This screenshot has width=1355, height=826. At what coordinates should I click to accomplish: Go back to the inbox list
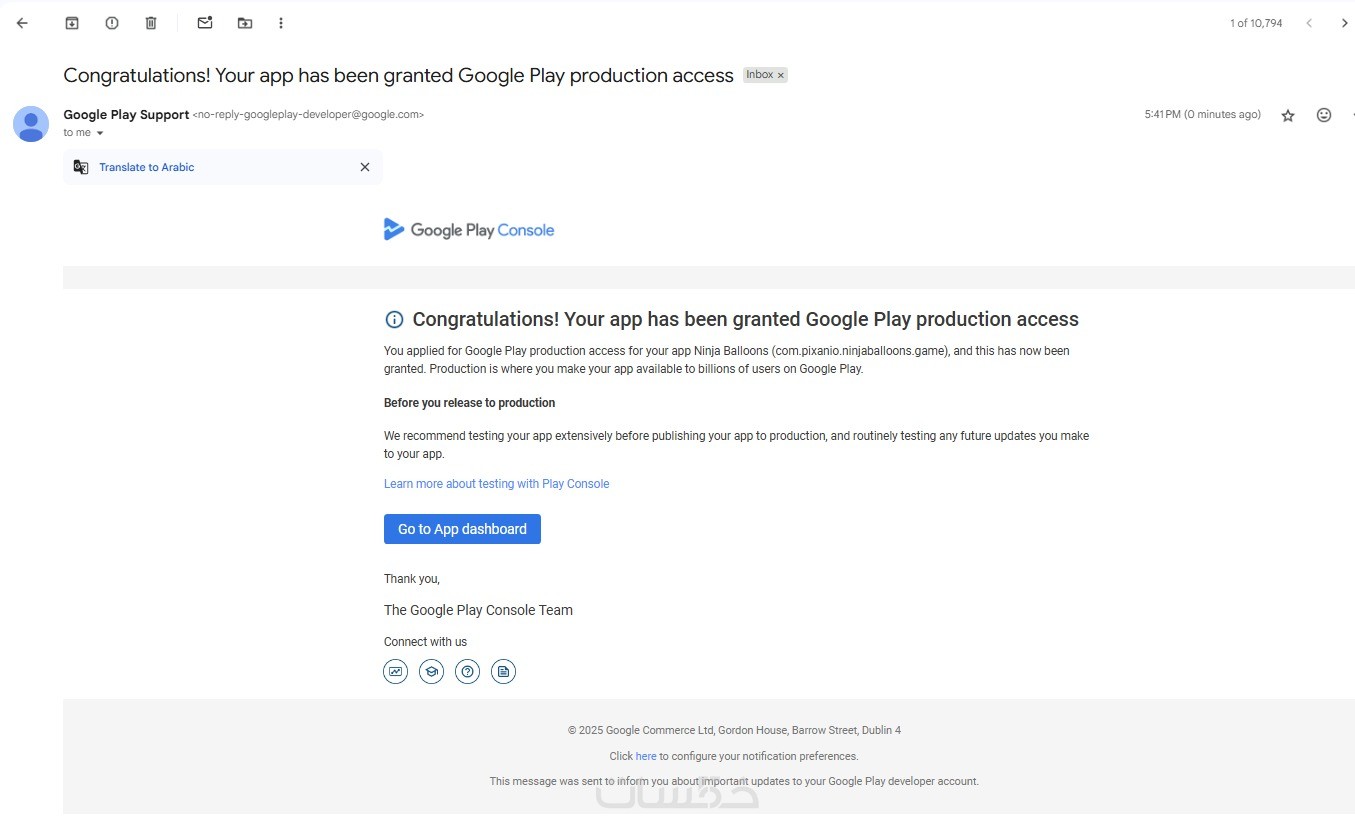pos(22,23)
